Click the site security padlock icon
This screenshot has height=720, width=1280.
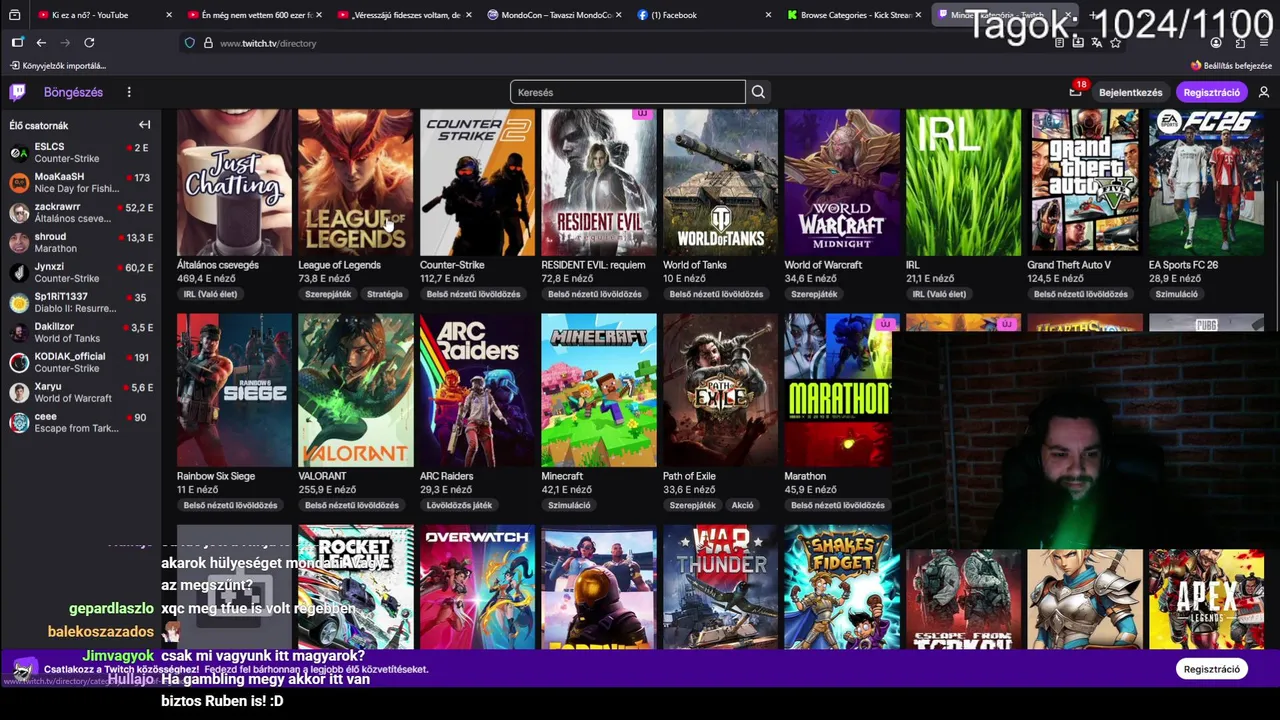[208, 43]
